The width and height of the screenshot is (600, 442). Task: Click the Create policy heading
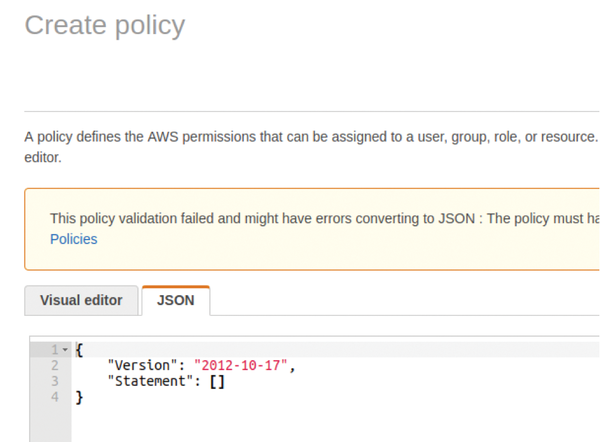tap(105, 26)
